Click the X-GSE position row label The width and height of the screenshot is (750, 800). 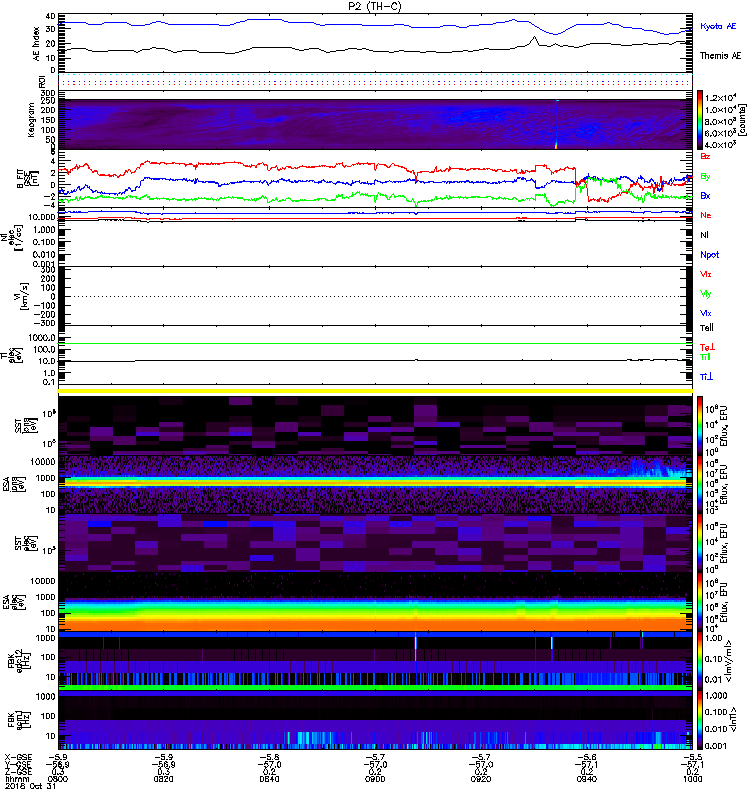[18, 757]
